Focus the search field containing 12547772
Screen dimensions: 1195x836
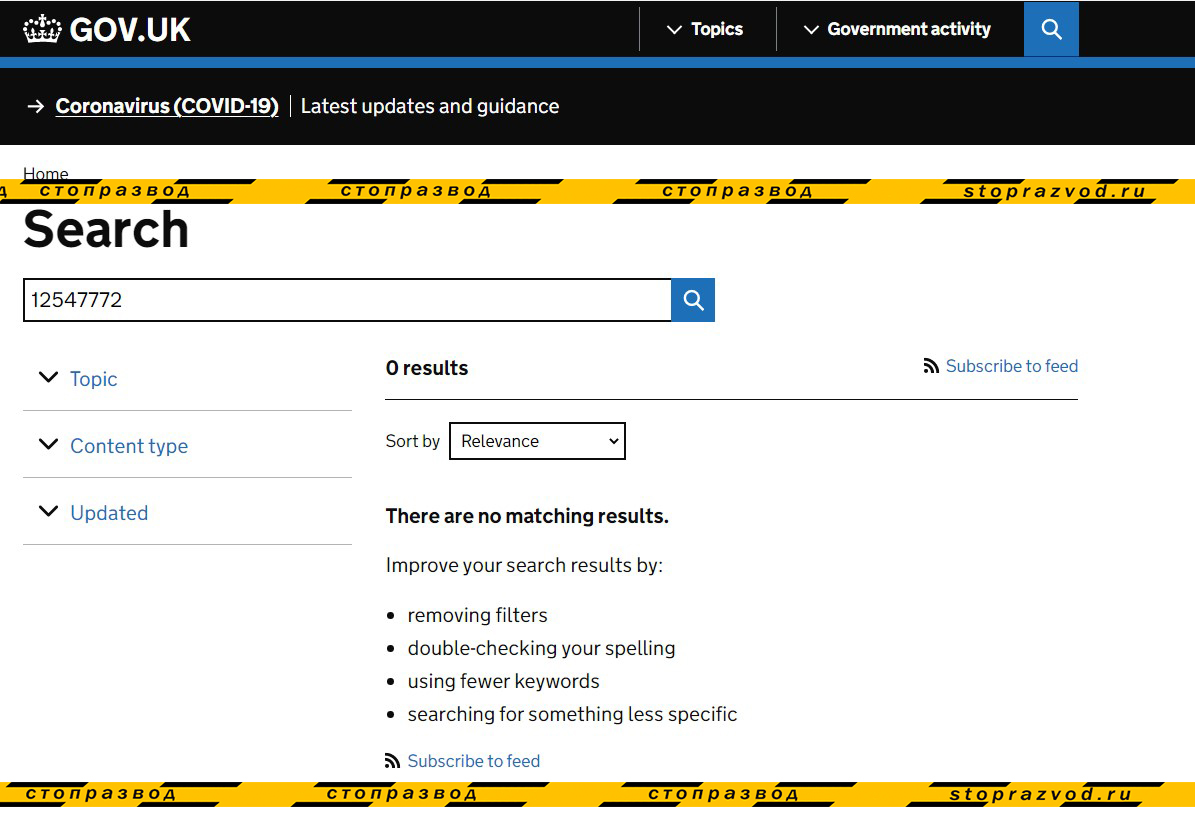[347, 300]
